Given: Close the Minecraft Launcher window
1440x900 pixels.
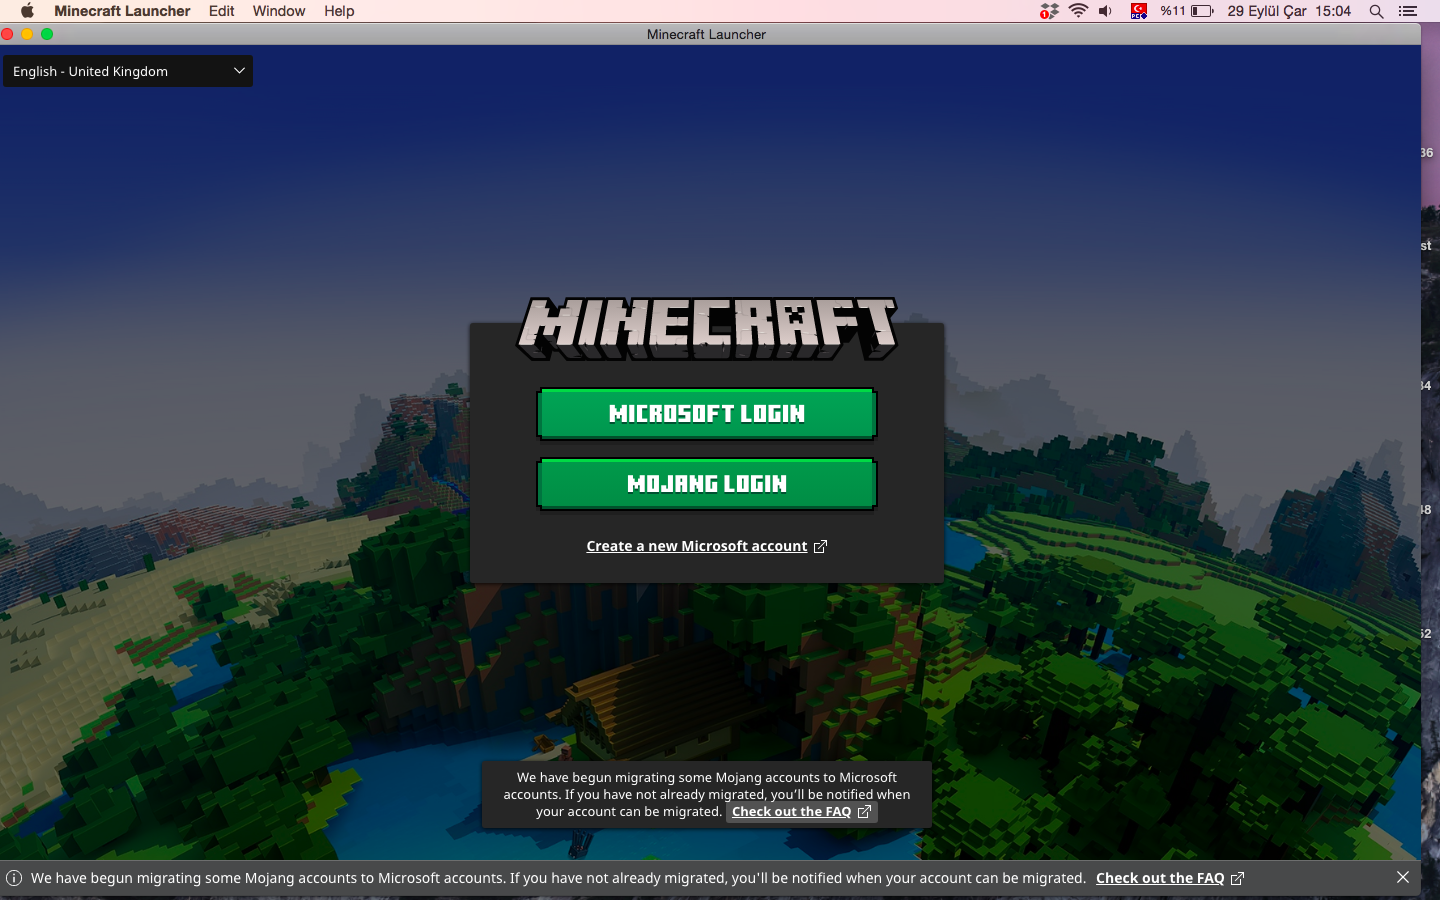Looking at the screenshot, I should pyautogui.click(x=8, y=34).
